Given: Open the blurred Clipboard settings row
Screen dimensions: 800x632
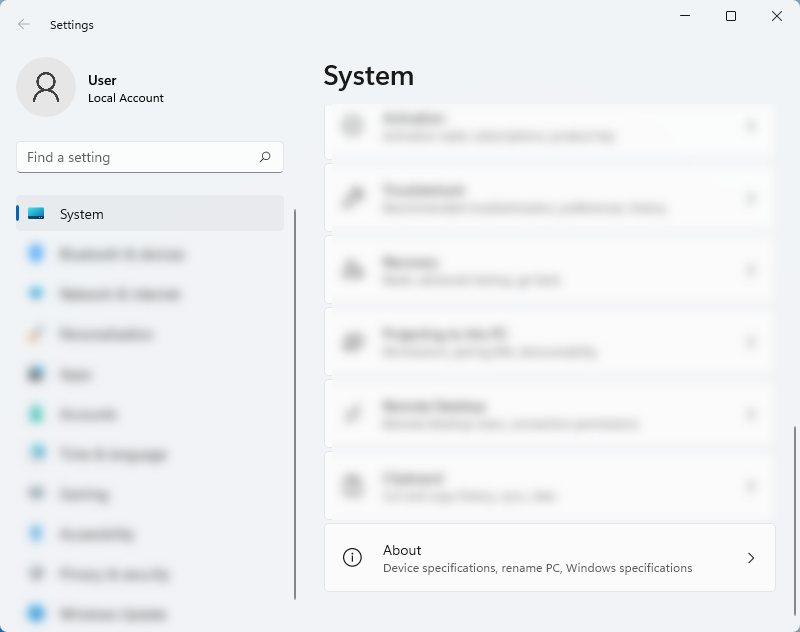Looking at the screenshot, I should (x=549, y=486).
